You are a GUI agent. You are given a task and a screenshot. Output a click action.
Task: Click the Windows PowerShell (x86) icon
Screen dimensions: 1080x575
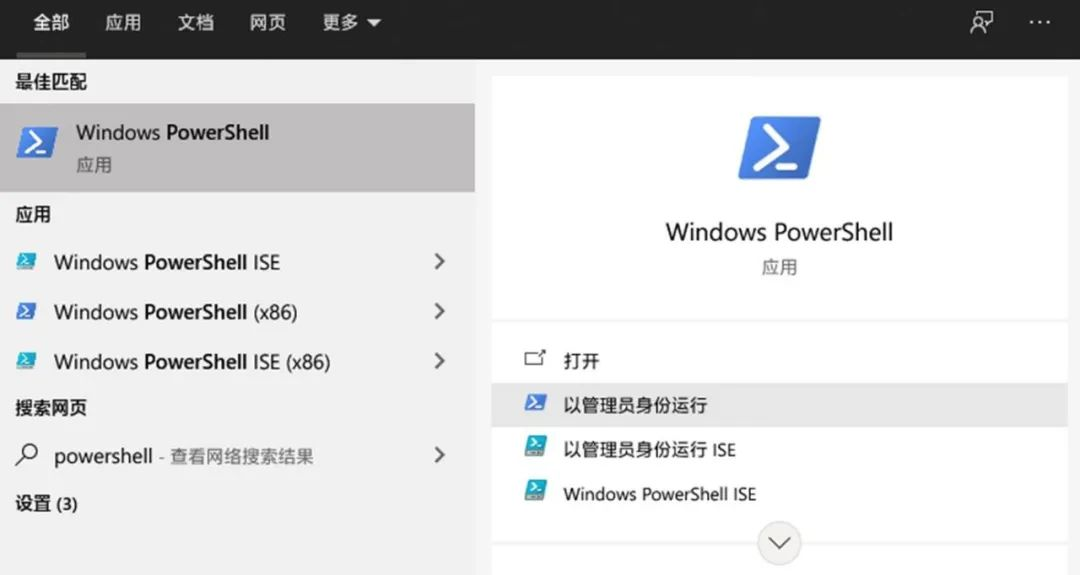coord(27,312)
